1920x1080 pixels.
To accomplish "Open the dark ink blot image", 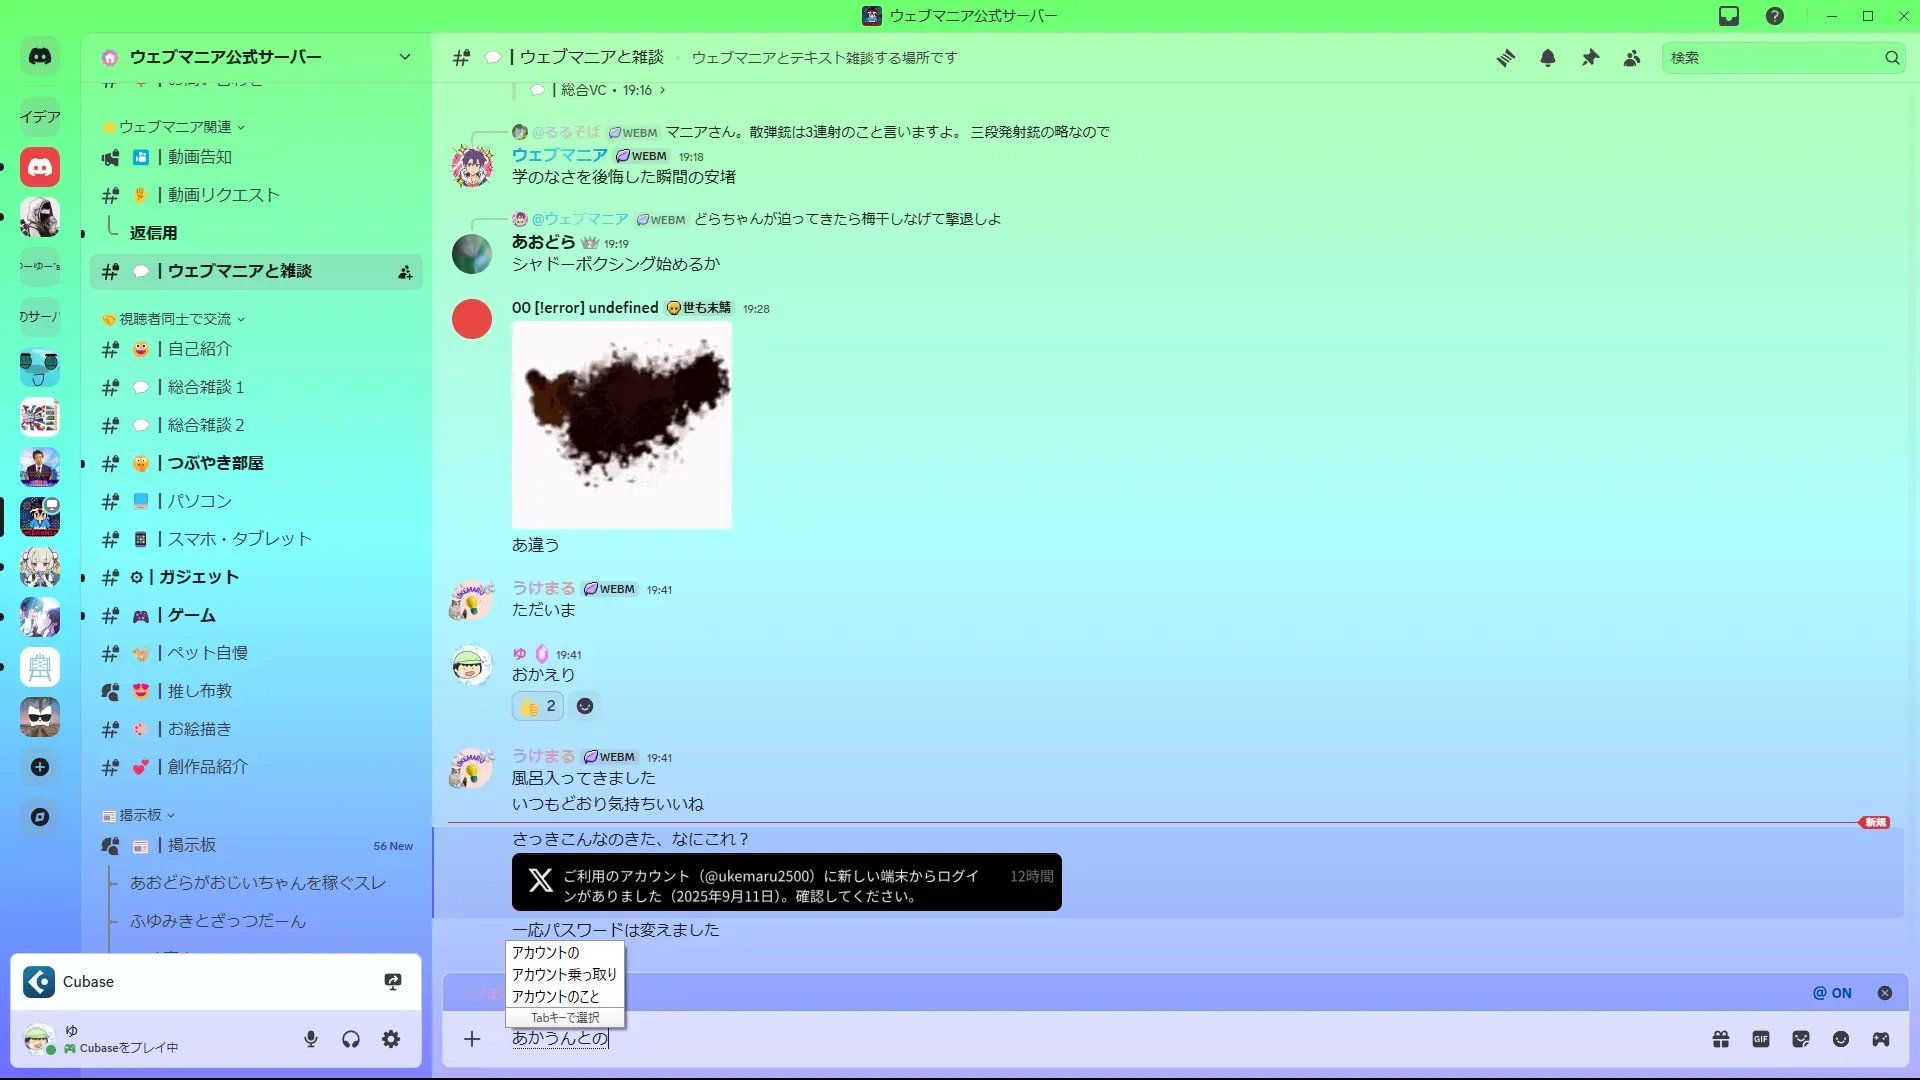I will click(621, 425).
